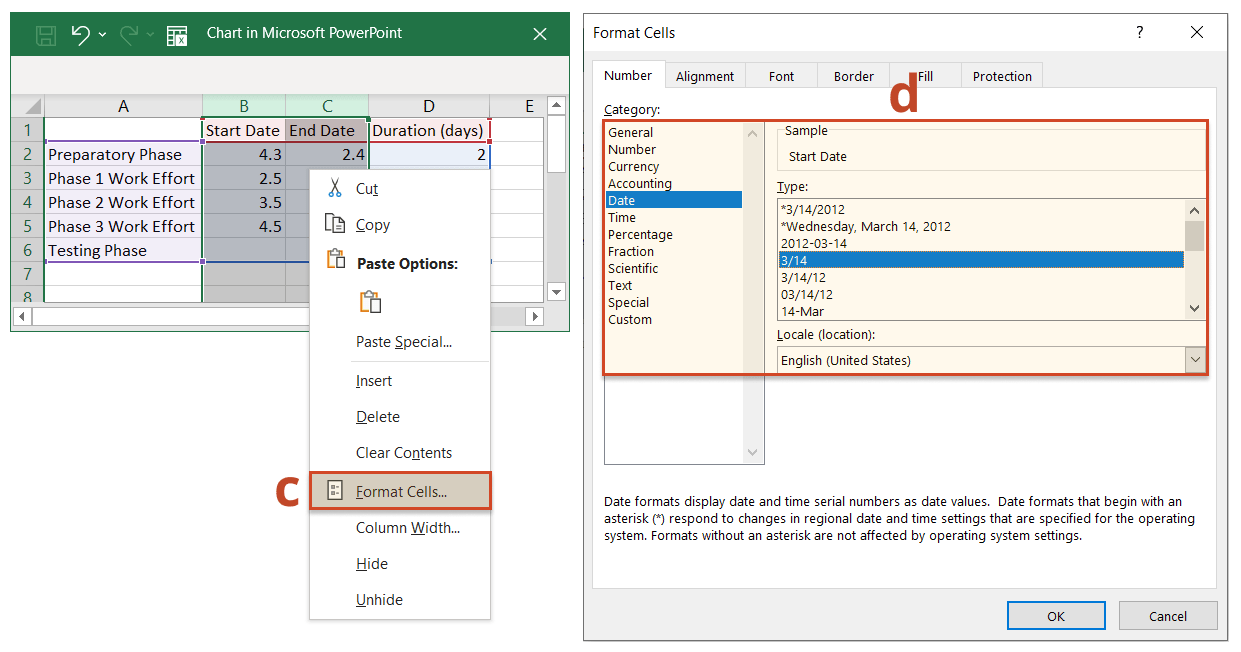Click the Save icon in the title bar
This screenshot has width=1241, height=652.
44,33
